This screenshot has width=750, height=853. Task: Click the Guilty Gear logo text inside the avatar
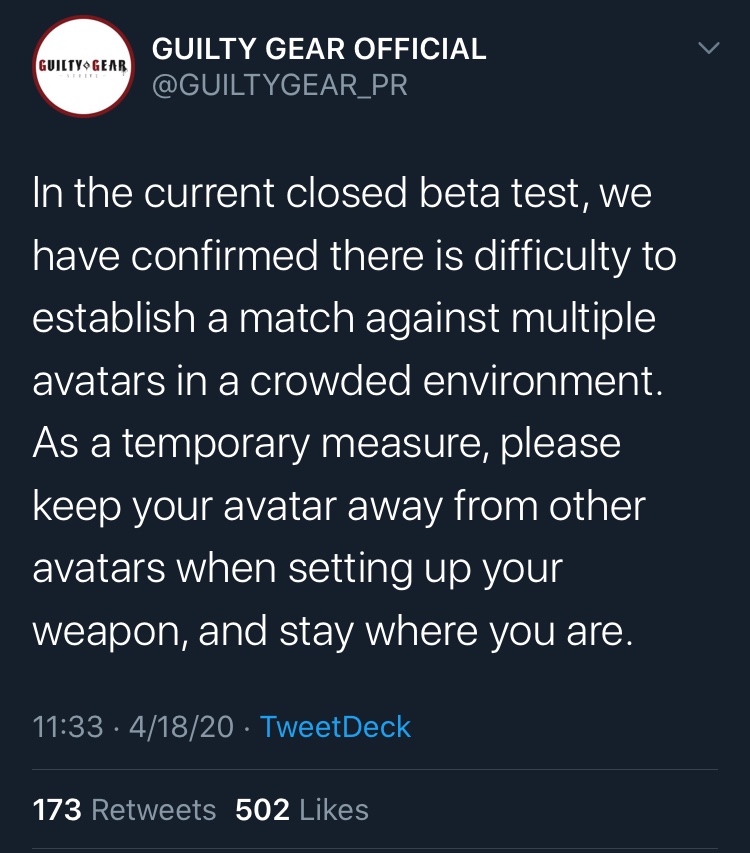click(x=83, y=66)
